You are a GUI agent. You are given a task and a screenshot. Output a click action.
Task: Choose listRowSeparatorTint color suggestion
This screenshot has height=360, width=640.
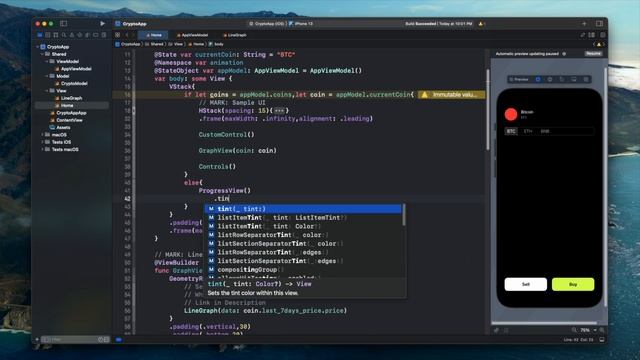tap(303, 235)
